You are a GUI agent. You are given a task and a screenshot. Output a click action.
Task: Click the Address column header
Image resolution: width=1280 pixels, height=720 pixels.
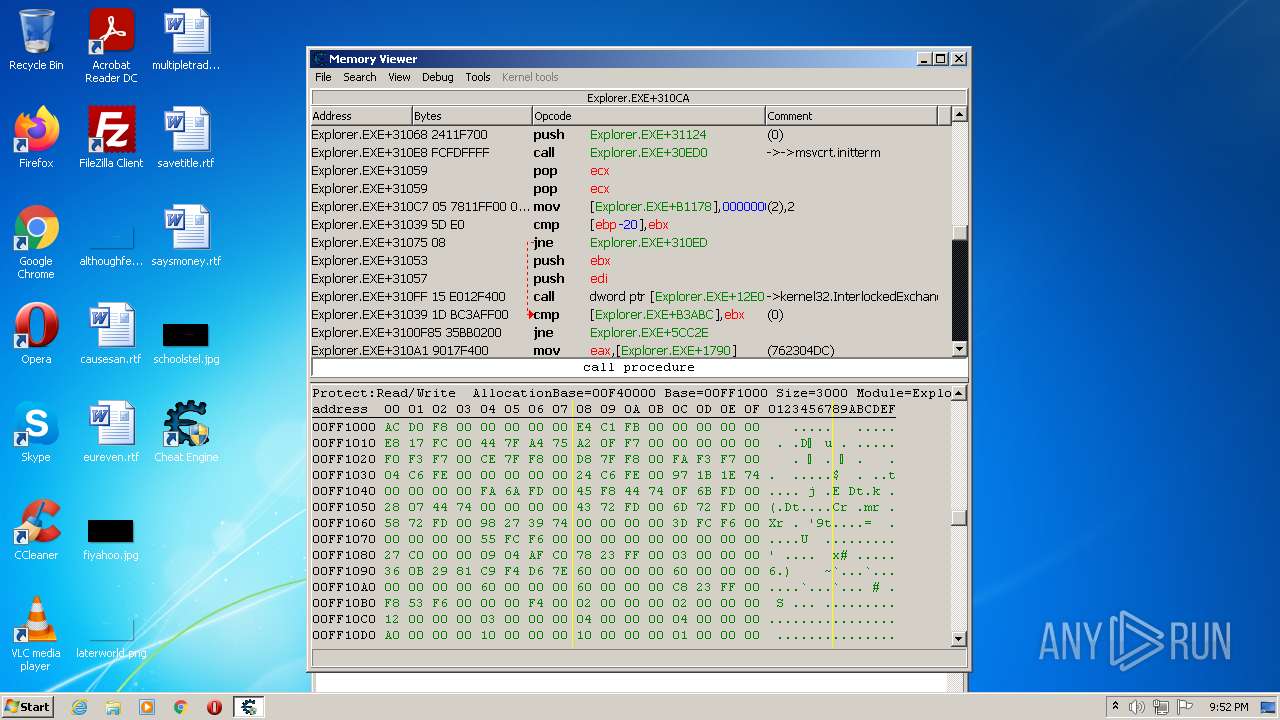pos(362,116)
